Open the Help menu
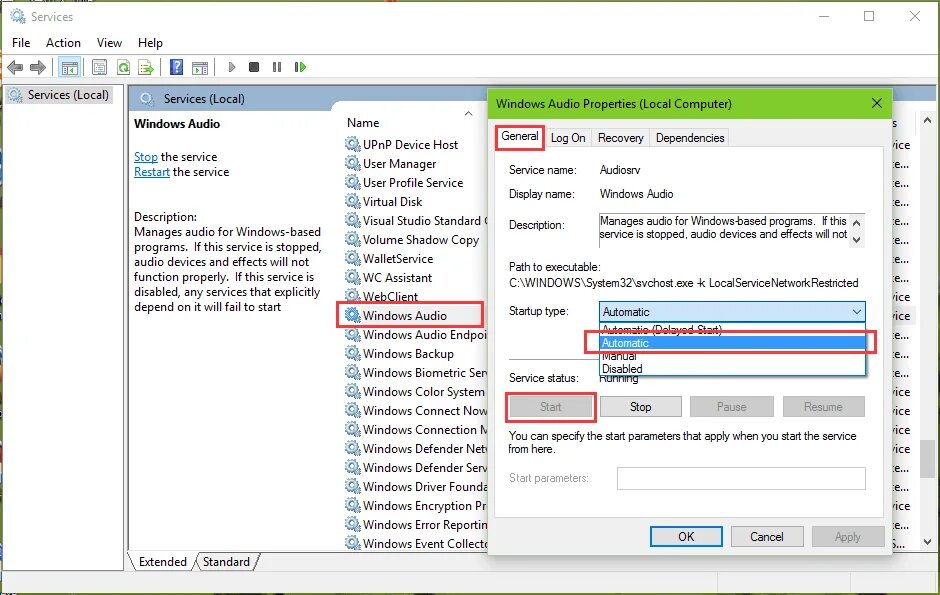 click(150, 43)
